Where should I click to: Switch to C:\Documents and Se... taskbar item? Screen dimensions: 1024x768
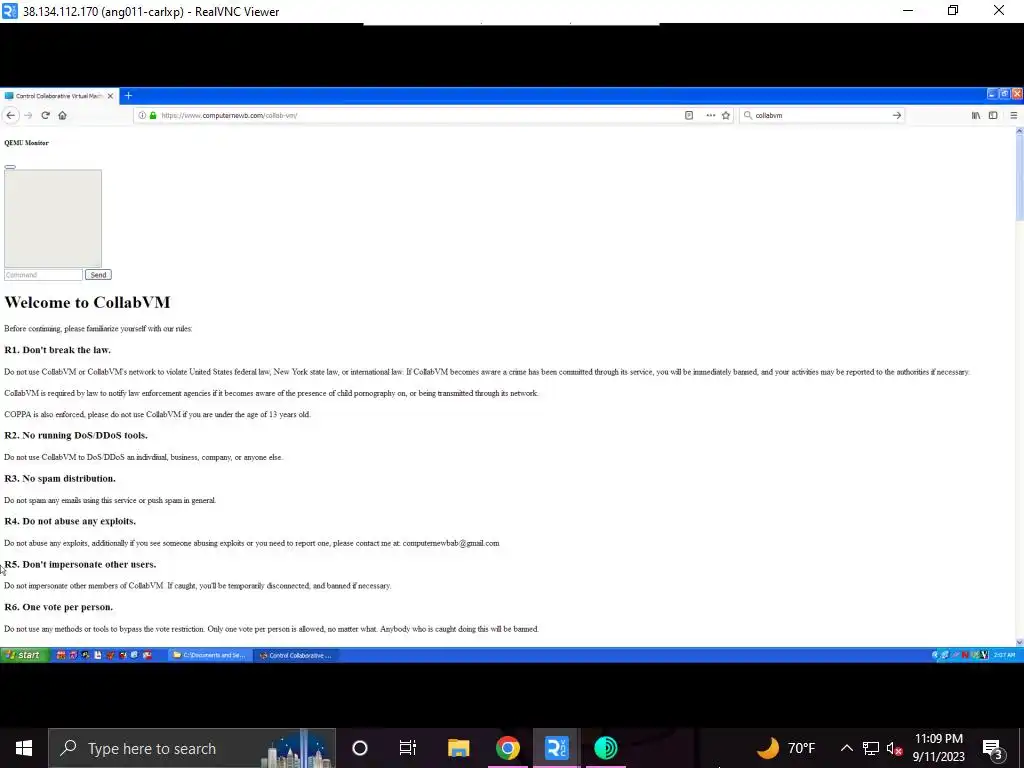[209, 655]
